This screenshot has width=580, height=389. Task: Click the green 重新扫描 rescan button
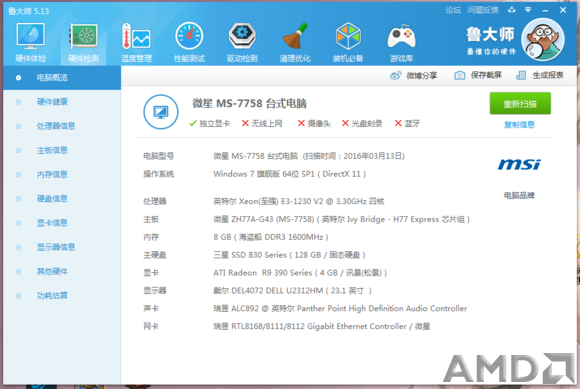[520, 104]
